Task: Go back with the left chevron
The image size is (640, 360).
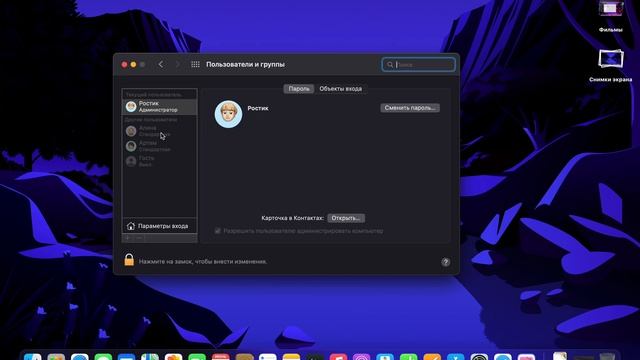Action: pos(161,64)
